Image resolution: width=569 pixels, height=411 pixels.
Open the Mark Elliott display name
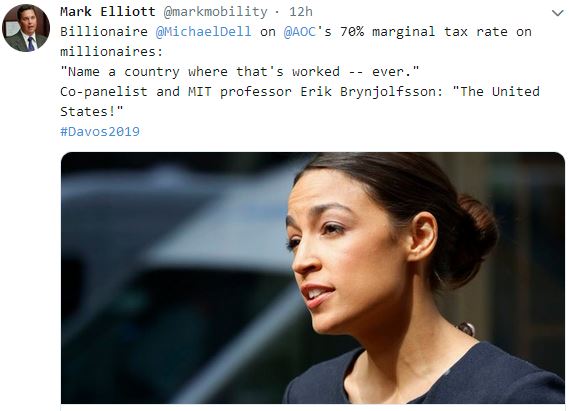click(x=108, y=12)
